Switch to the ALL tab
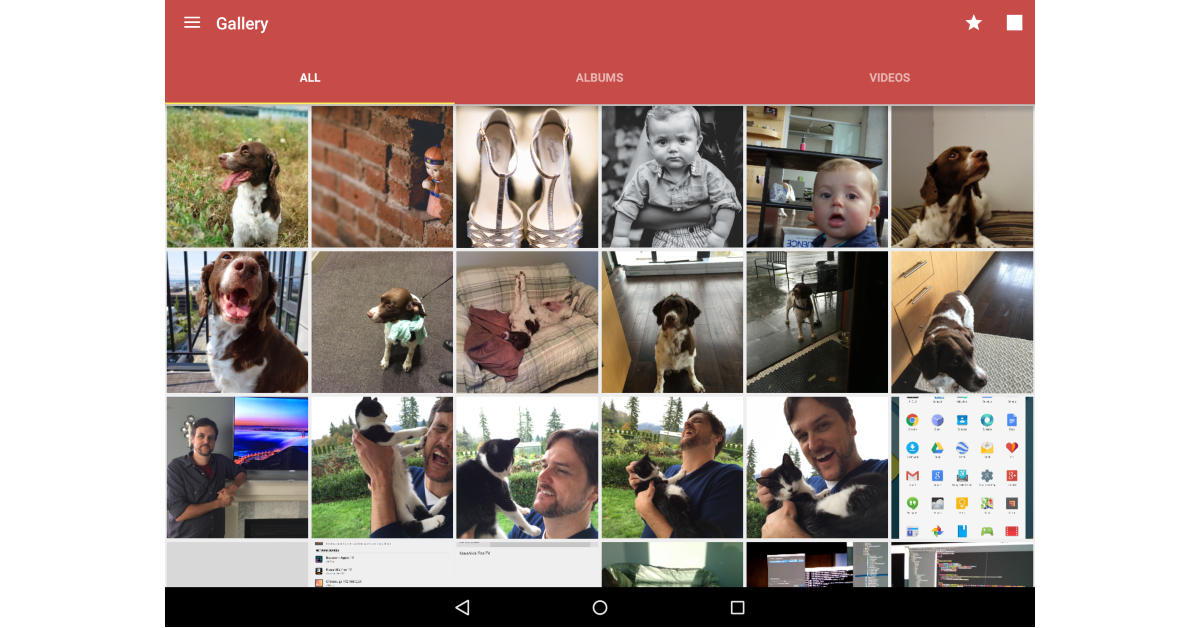 click(x=310, y=78)
